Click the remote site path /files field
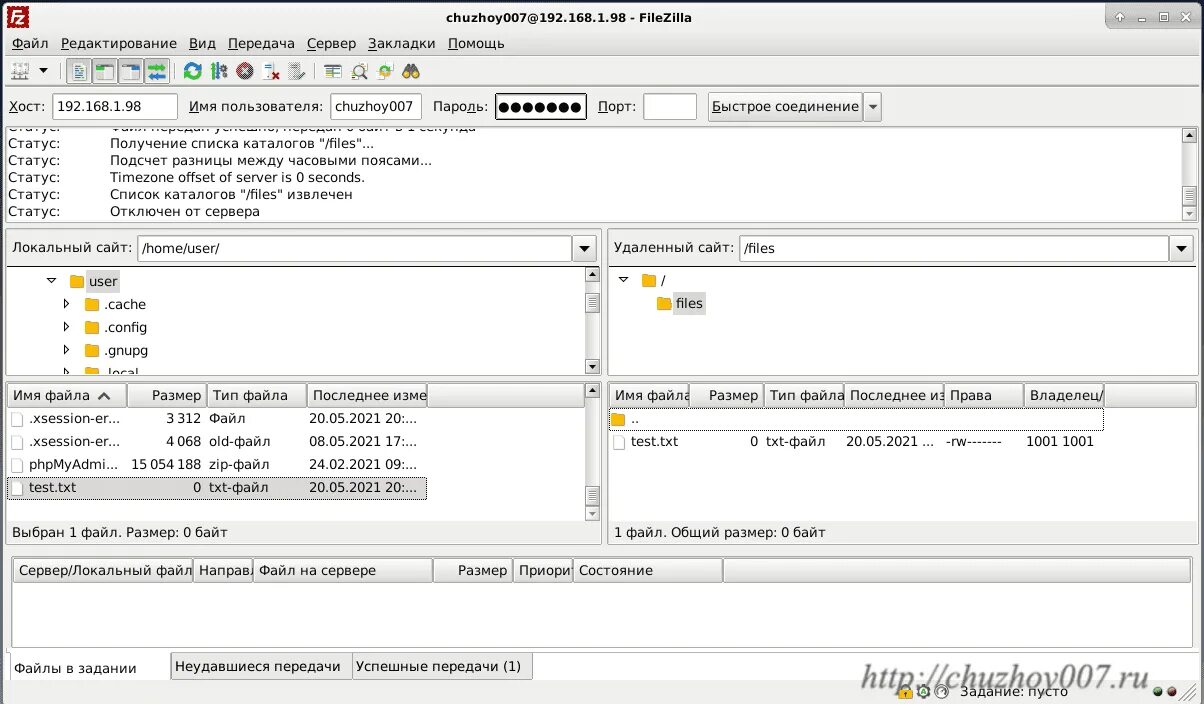The image size is (1204, 704). (953, 249)
